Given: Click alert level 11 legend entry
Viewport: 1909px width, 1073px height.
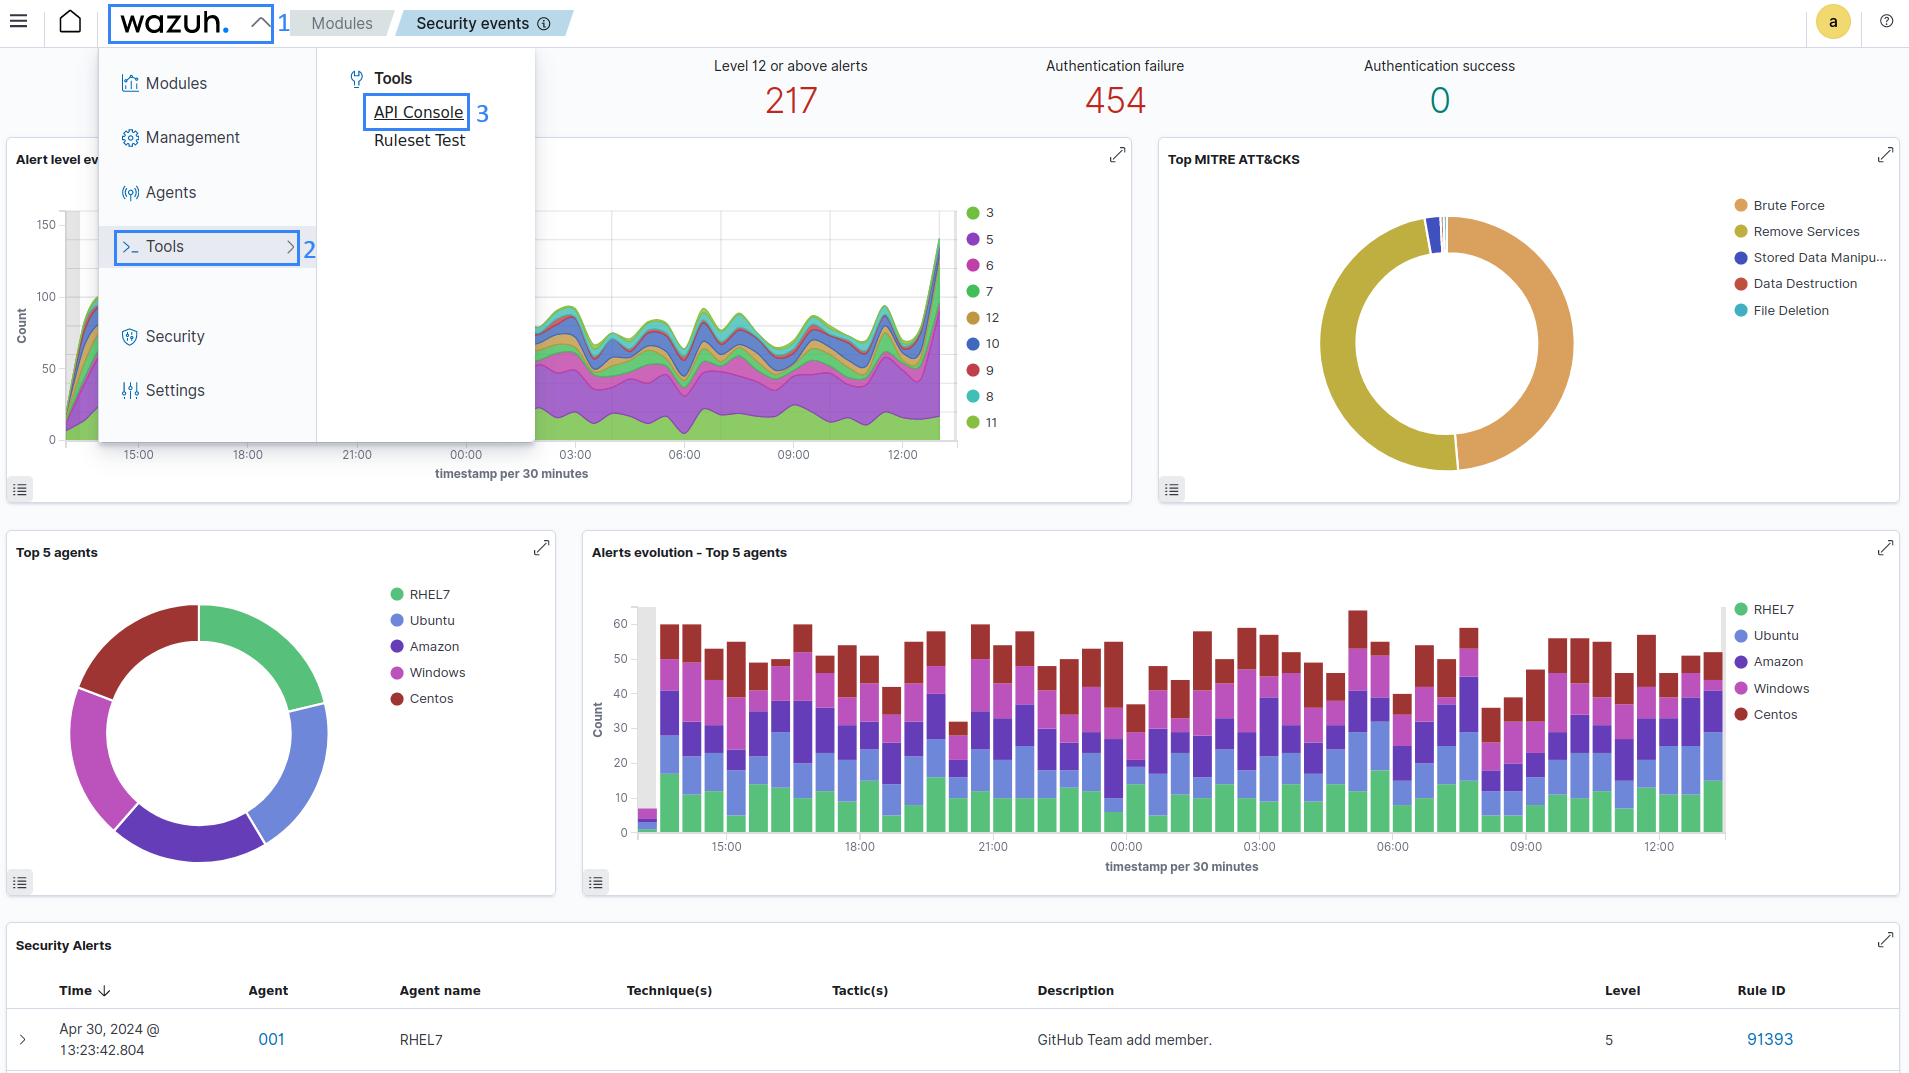Looking at the screenshot, I should 982,423.
